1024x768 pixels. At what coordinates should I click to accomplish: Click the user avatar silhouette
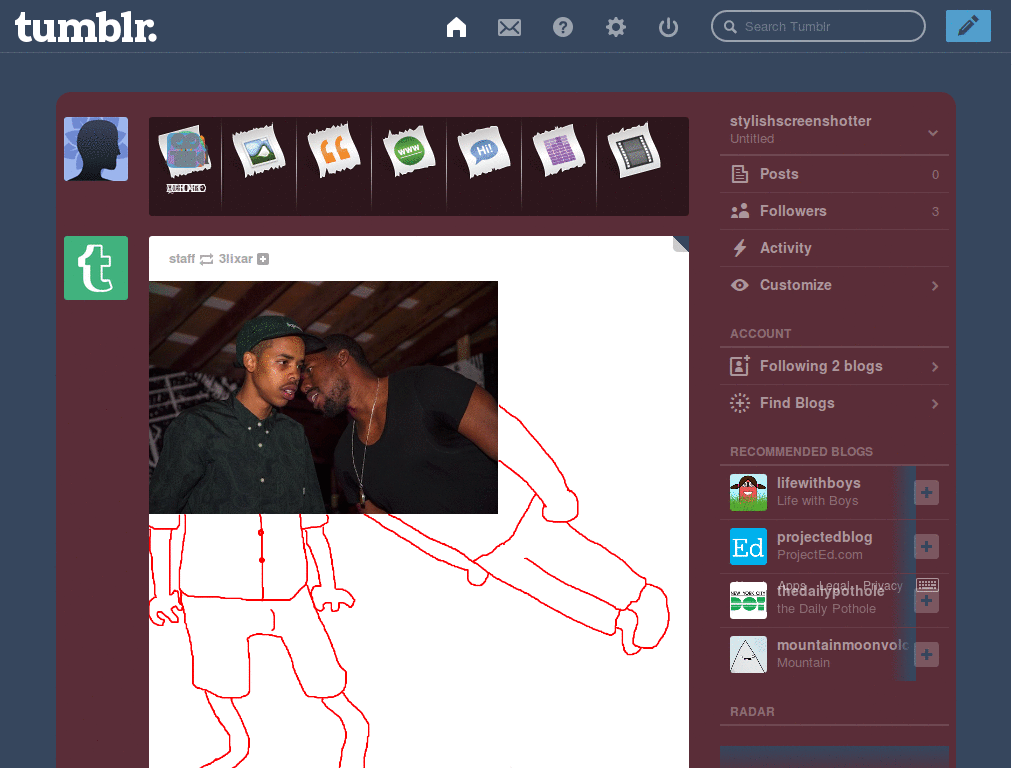click(x=96, y=149)
